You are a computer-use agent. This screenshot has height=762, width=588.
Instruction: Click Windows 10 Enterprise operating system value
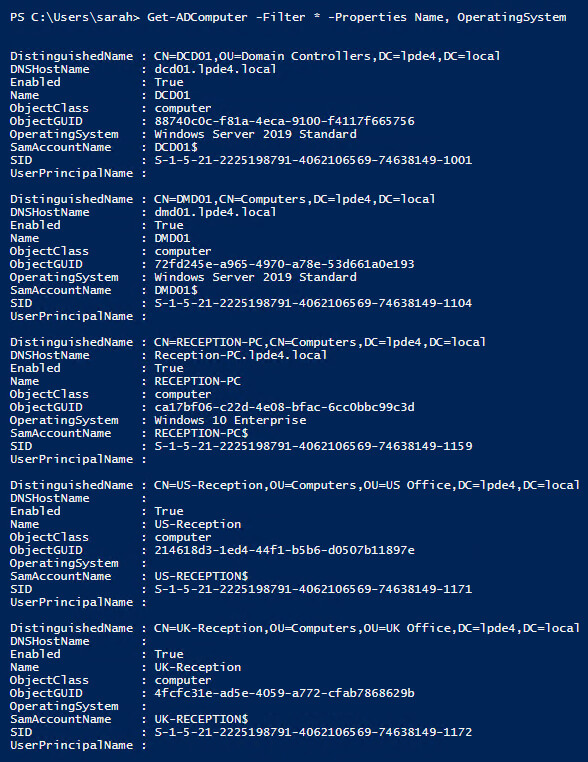point(230,420)
